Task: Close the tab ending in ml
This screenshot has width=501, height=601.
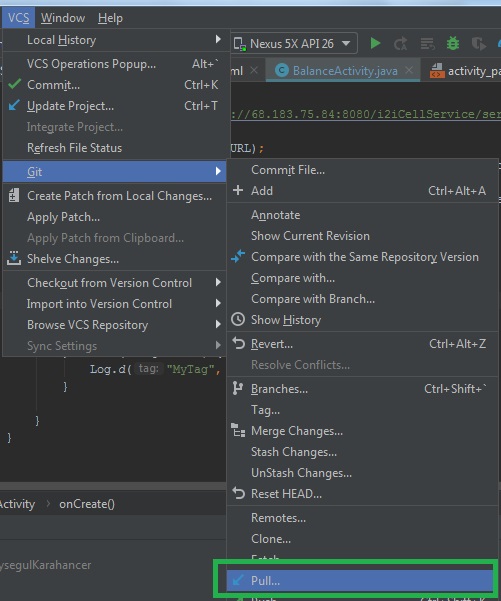Action: pyautogui.click(x=254, y=71)
